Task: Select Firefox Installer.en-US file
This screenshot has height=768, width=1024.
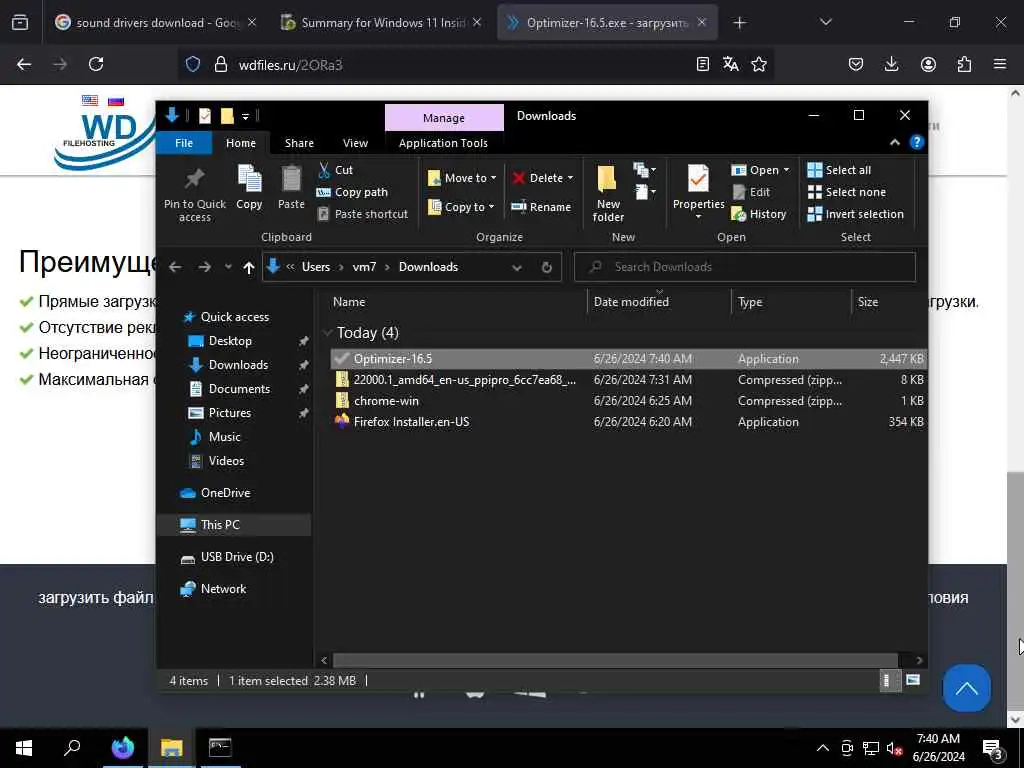Action: pos(628,422)
